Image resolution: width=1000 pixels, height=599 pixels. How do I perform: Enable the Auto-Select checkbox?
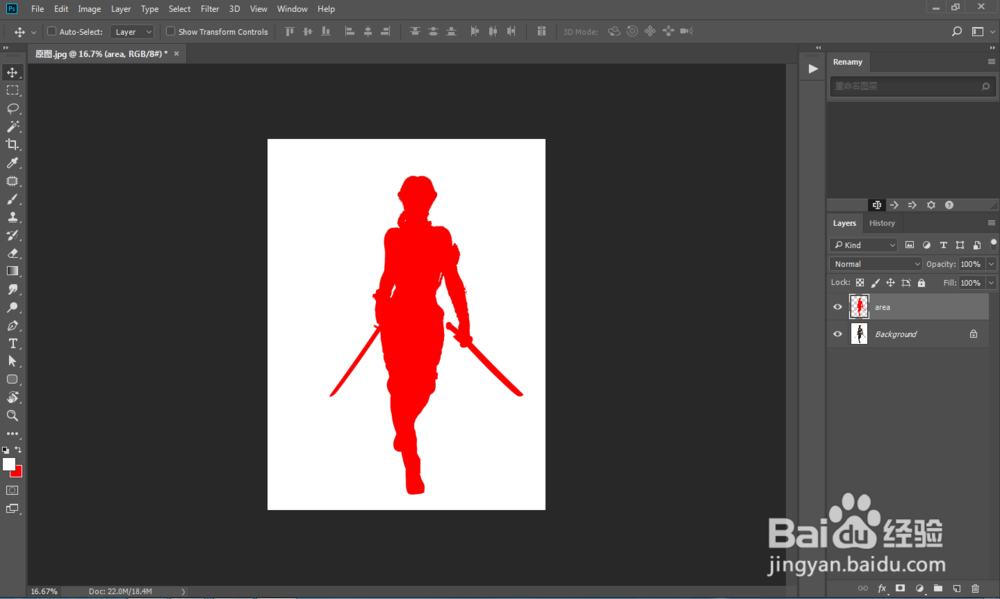[52, 32]
